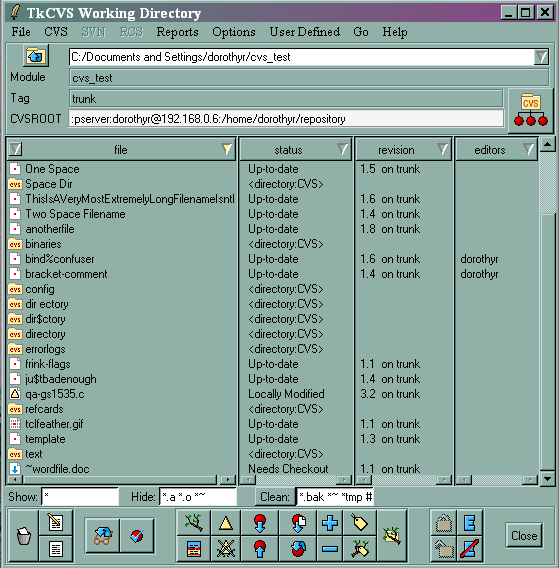Open the editors column dropdown triangle

pyautogui.click(x=529, y=149)
